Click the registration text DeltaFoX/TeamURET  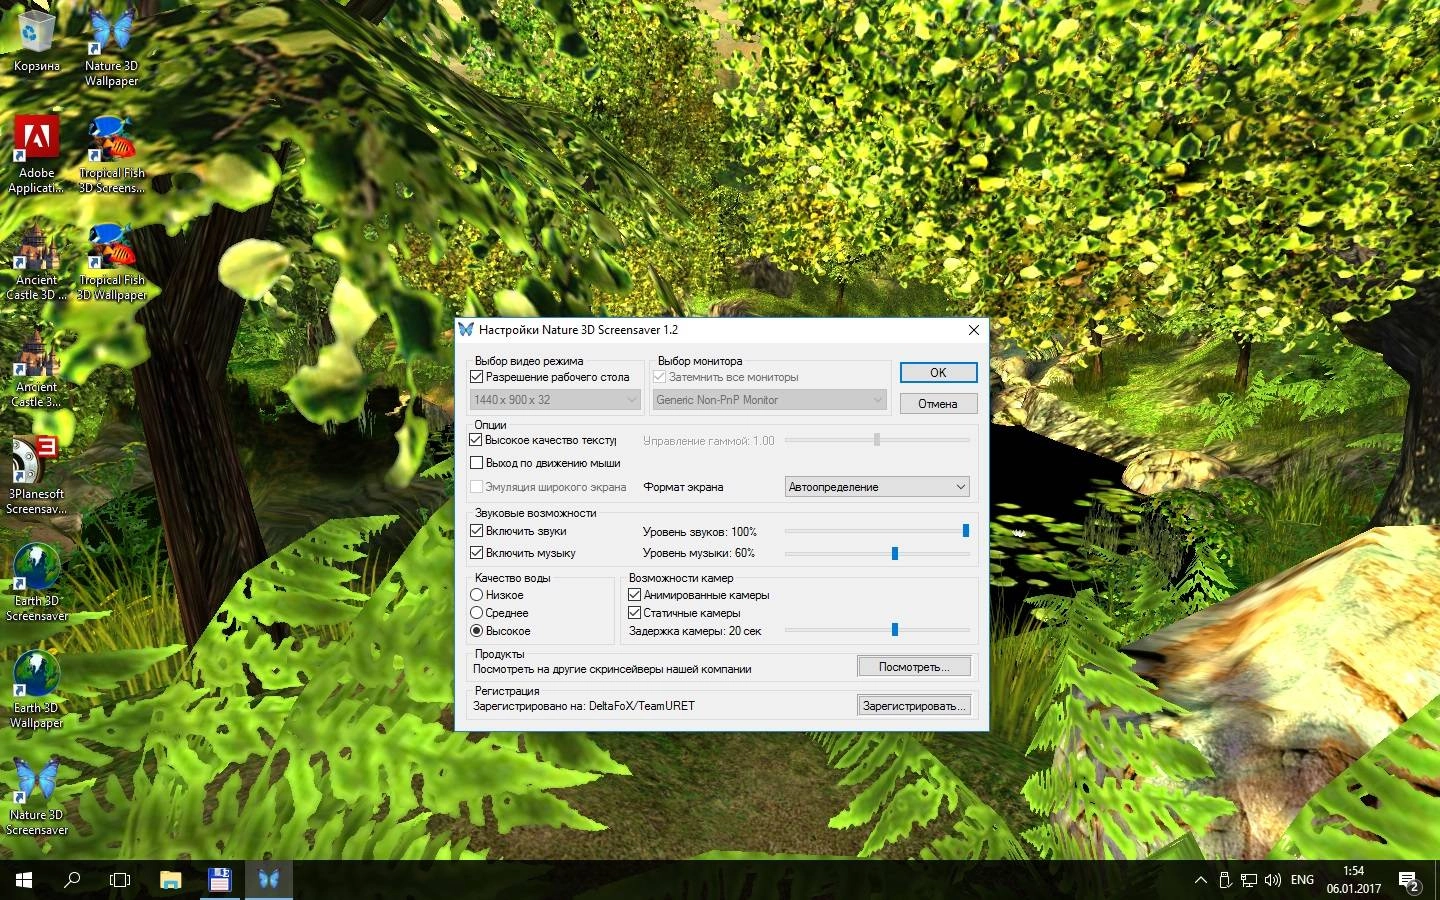(x=641, y=706)
